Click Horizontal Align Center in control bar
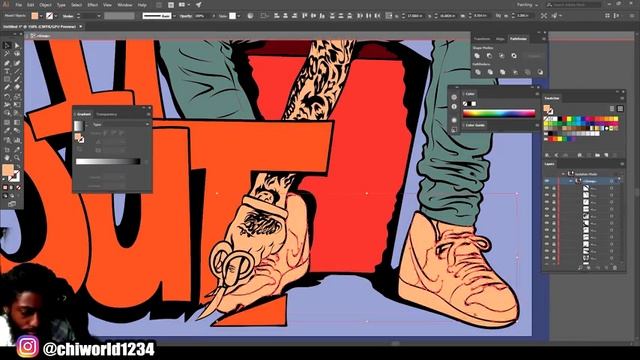 pyautogui.click(x=286, y=16)
